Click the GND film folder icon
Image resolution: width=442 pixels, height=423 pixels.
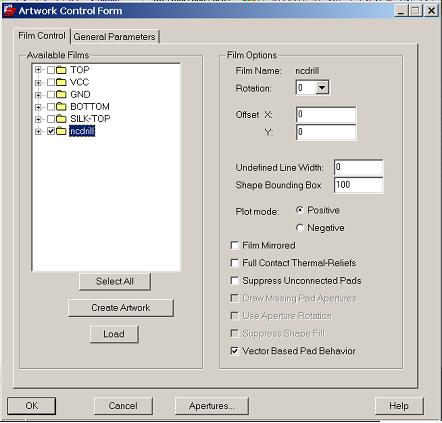[61, 94]
